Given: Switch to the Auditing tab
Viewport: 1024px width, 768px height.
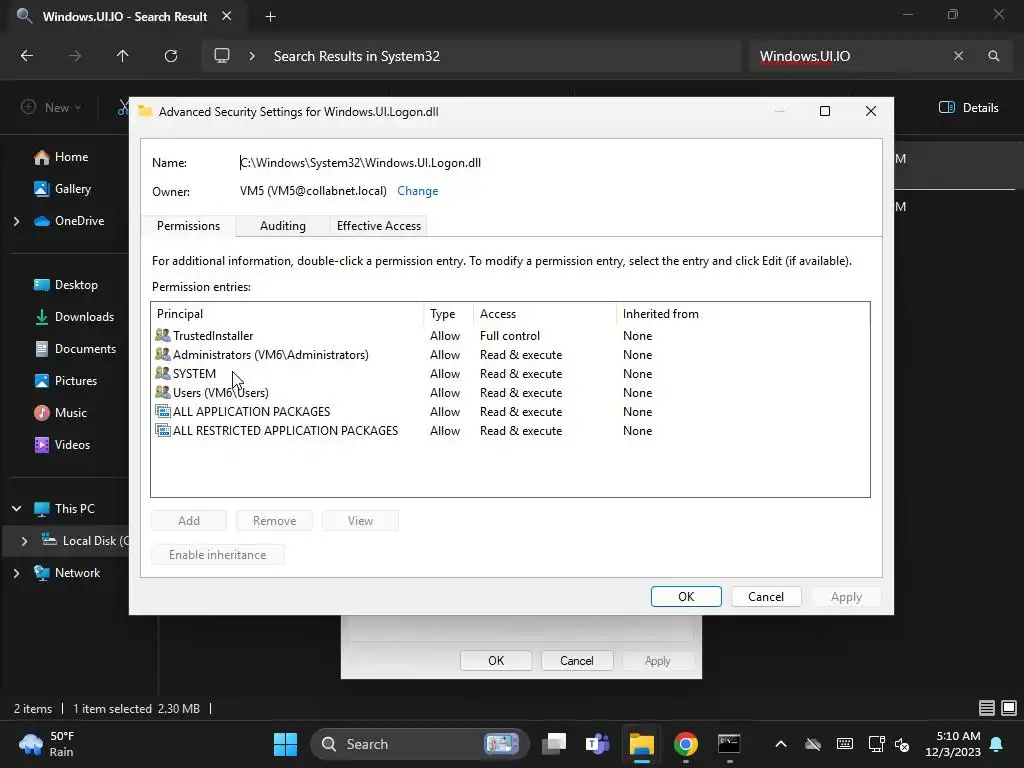Looking at the screenshot, I should tap(282, 226).
